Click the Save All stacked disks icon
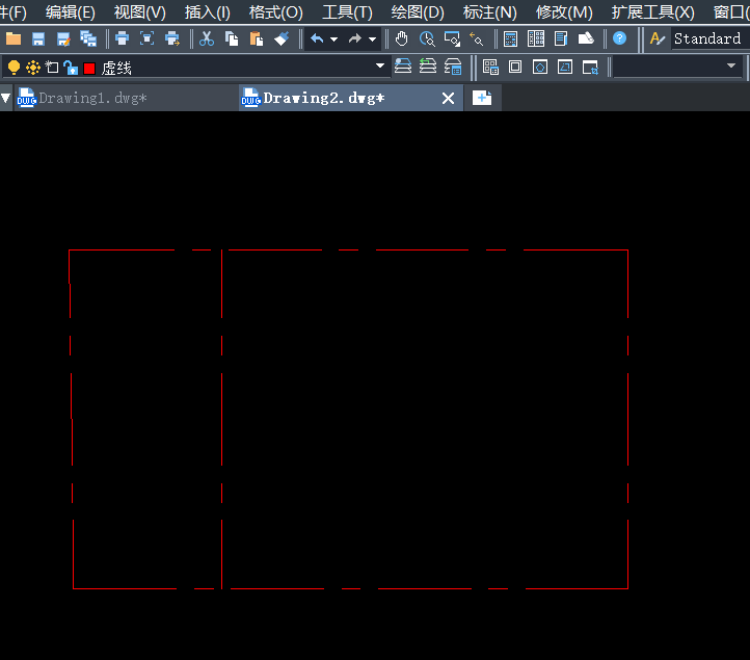 pos(88,39)
